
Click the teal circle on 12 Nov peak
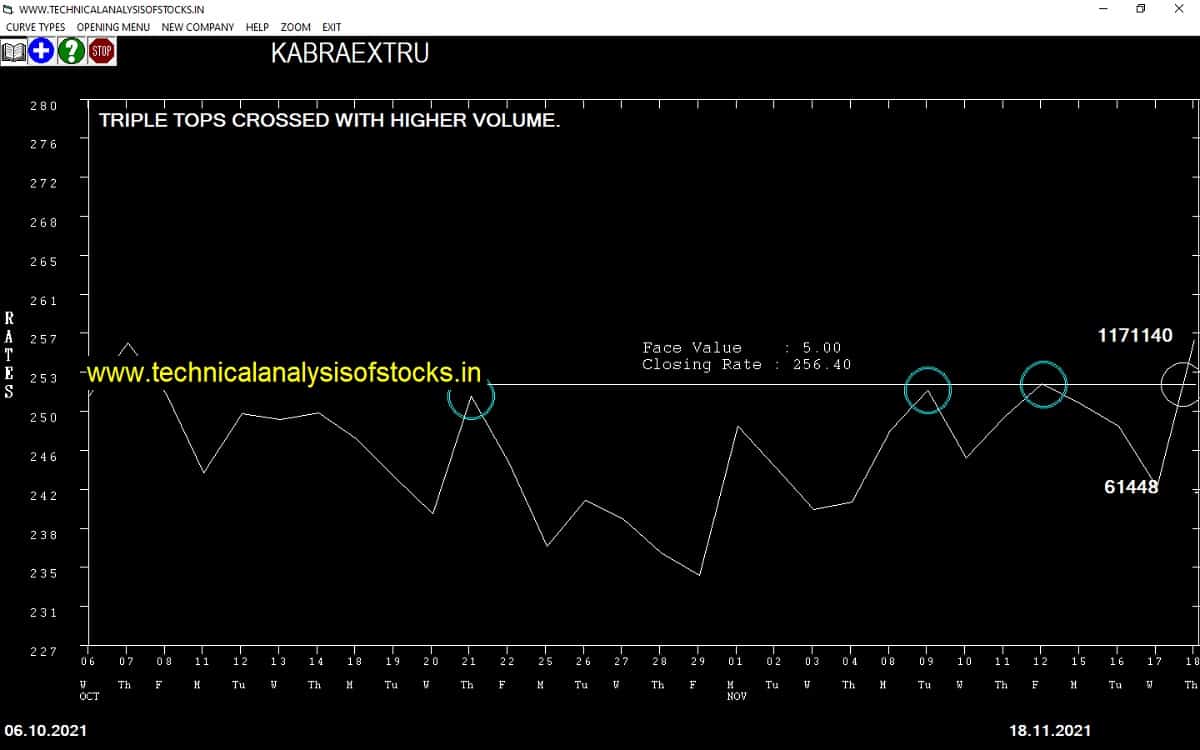[x=1044, y=385]
